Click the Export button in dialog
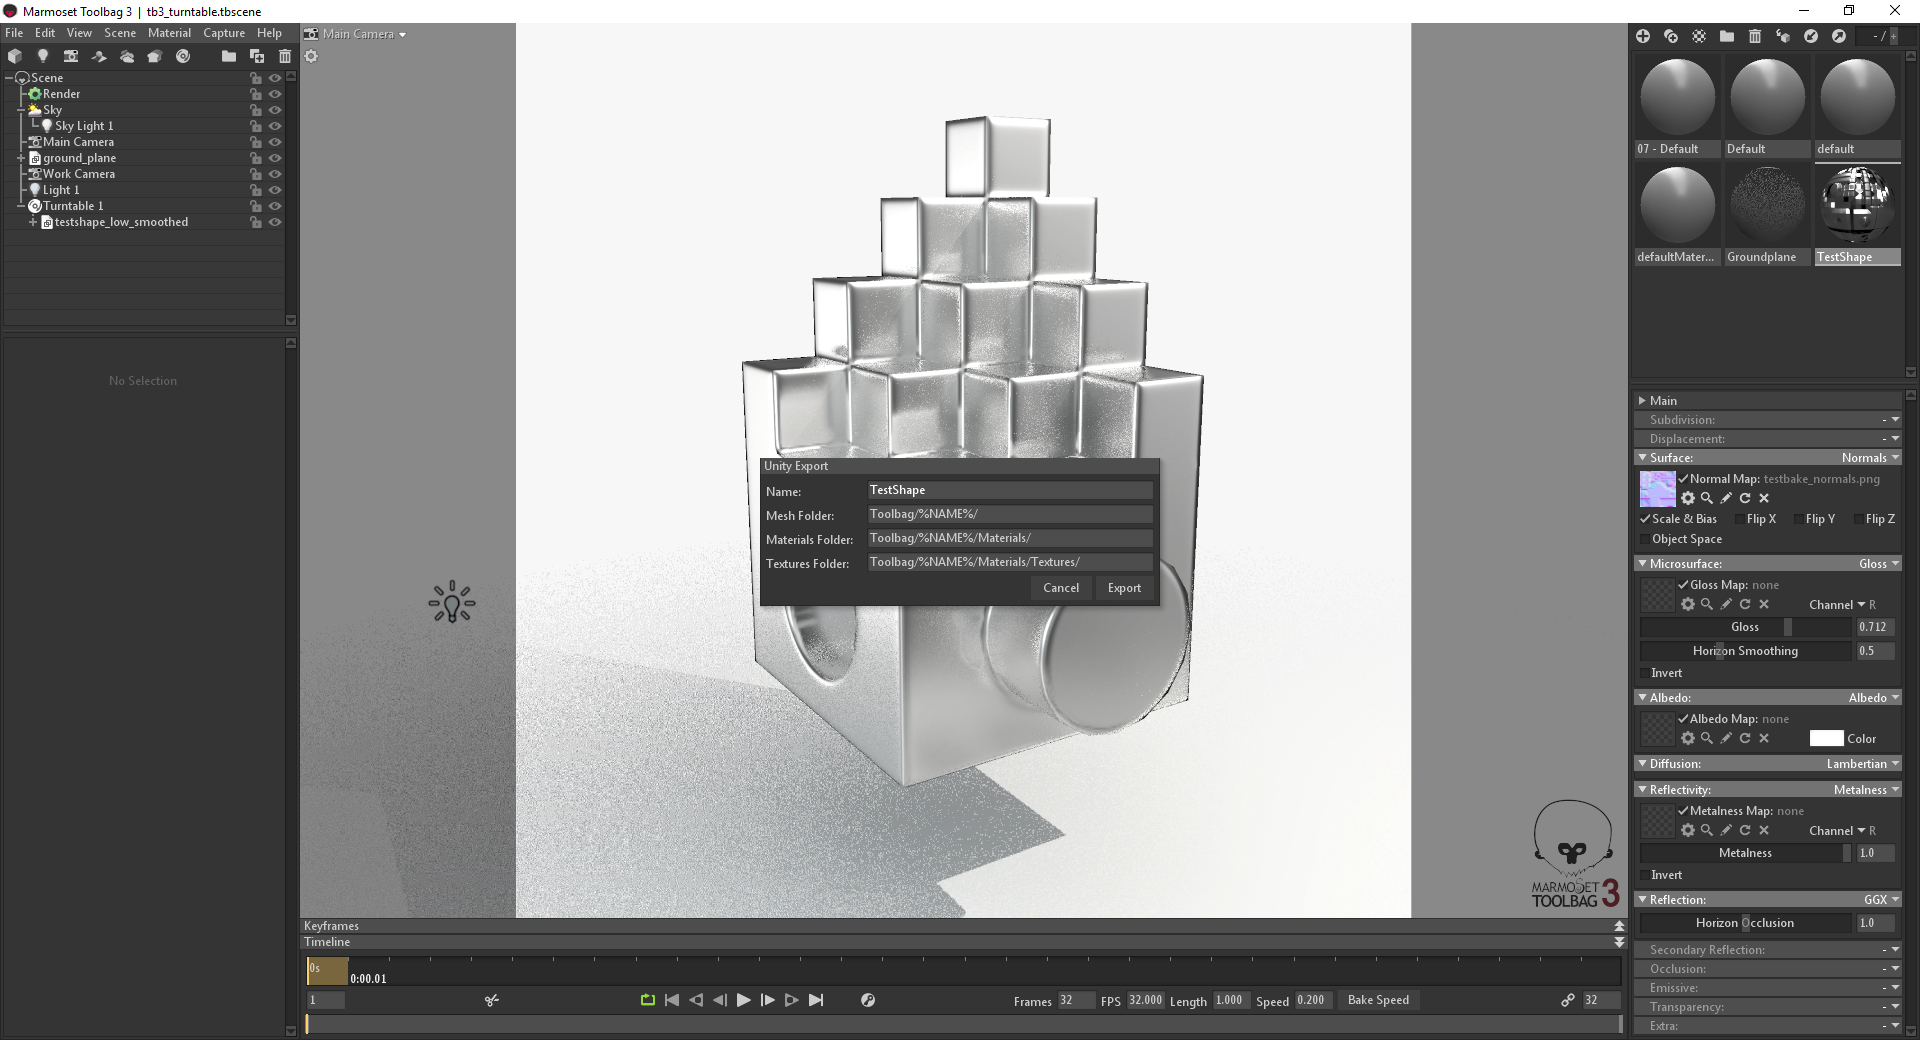Viewport: 1920px width, 1040px height. click(1124, 588)
